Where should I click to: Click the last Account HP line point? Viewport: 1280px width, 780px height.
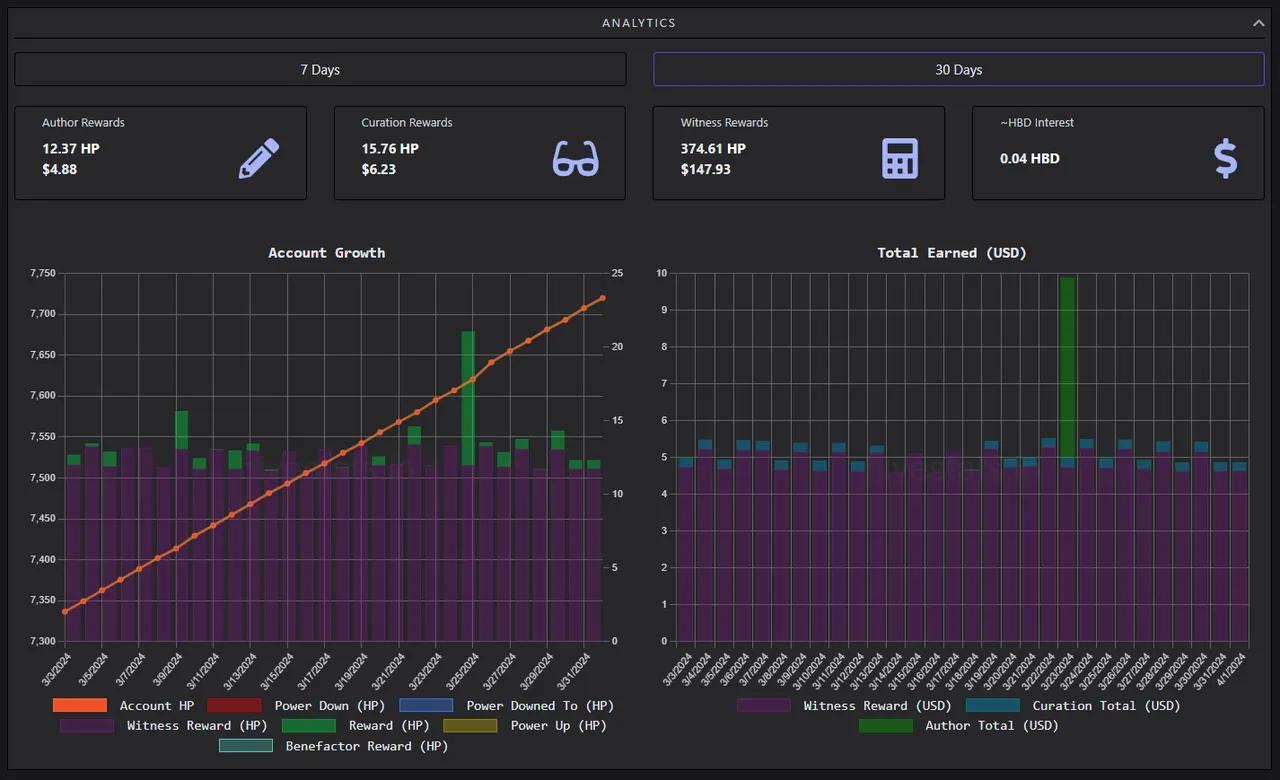point(602,298)
